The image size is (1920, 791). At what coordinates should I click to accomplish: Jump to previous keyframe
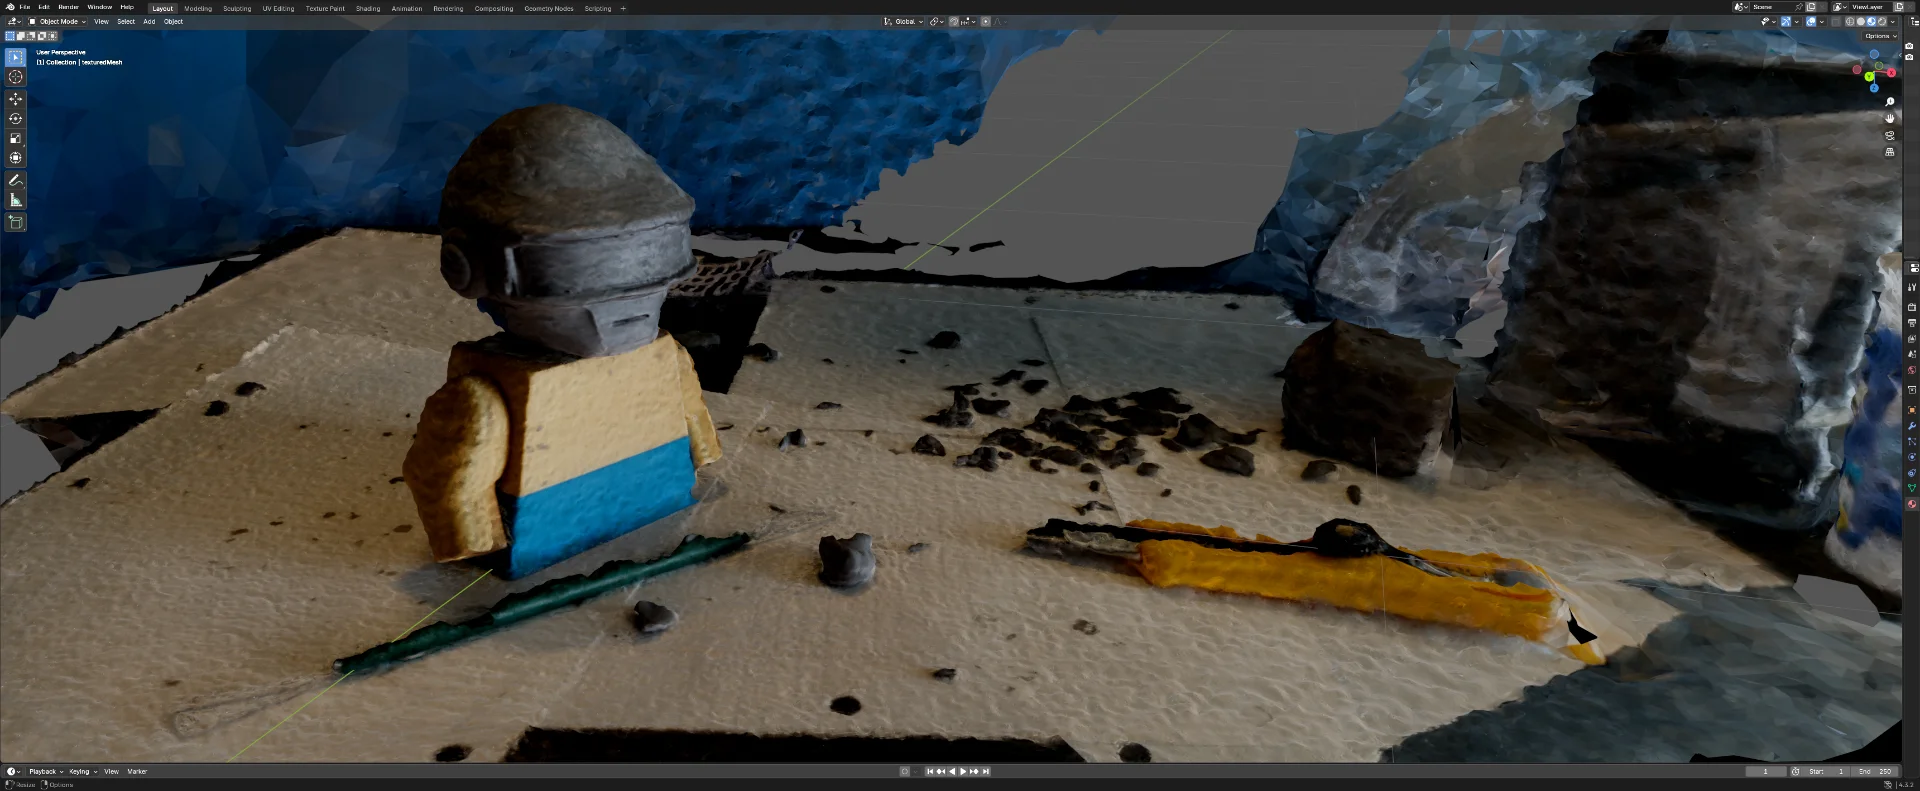coord(941,771)
